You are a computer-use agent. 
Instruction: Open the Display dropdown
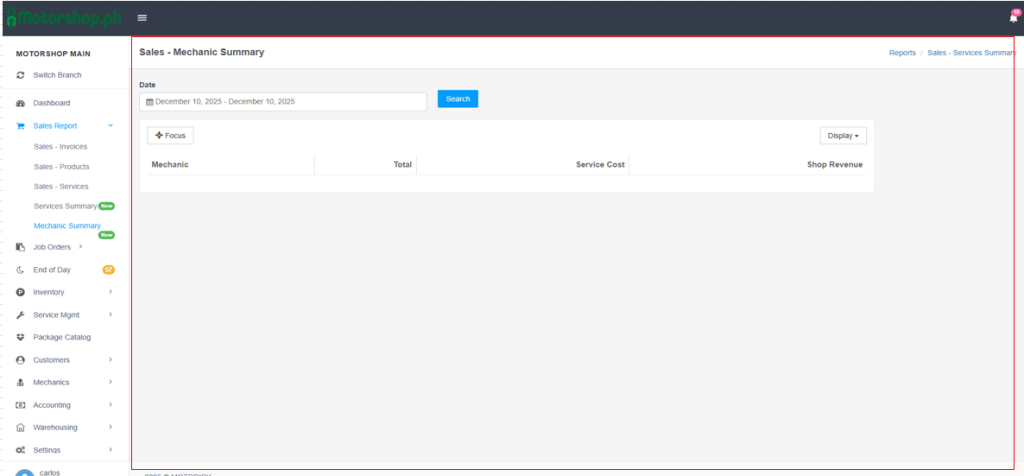[843, 135]
